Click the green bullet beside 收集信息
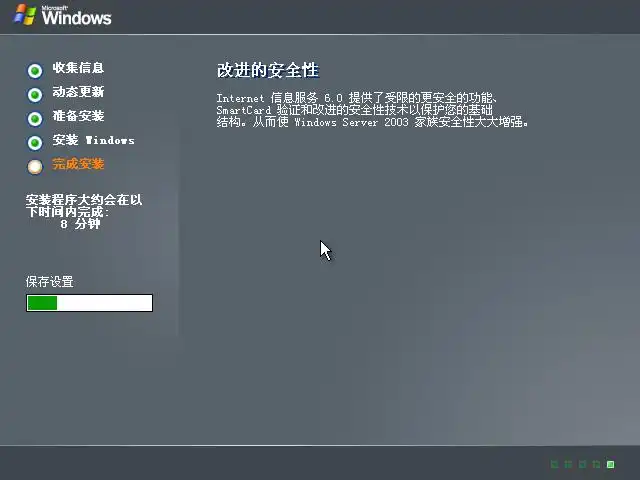The image size is (640, 480). (35, 71)
